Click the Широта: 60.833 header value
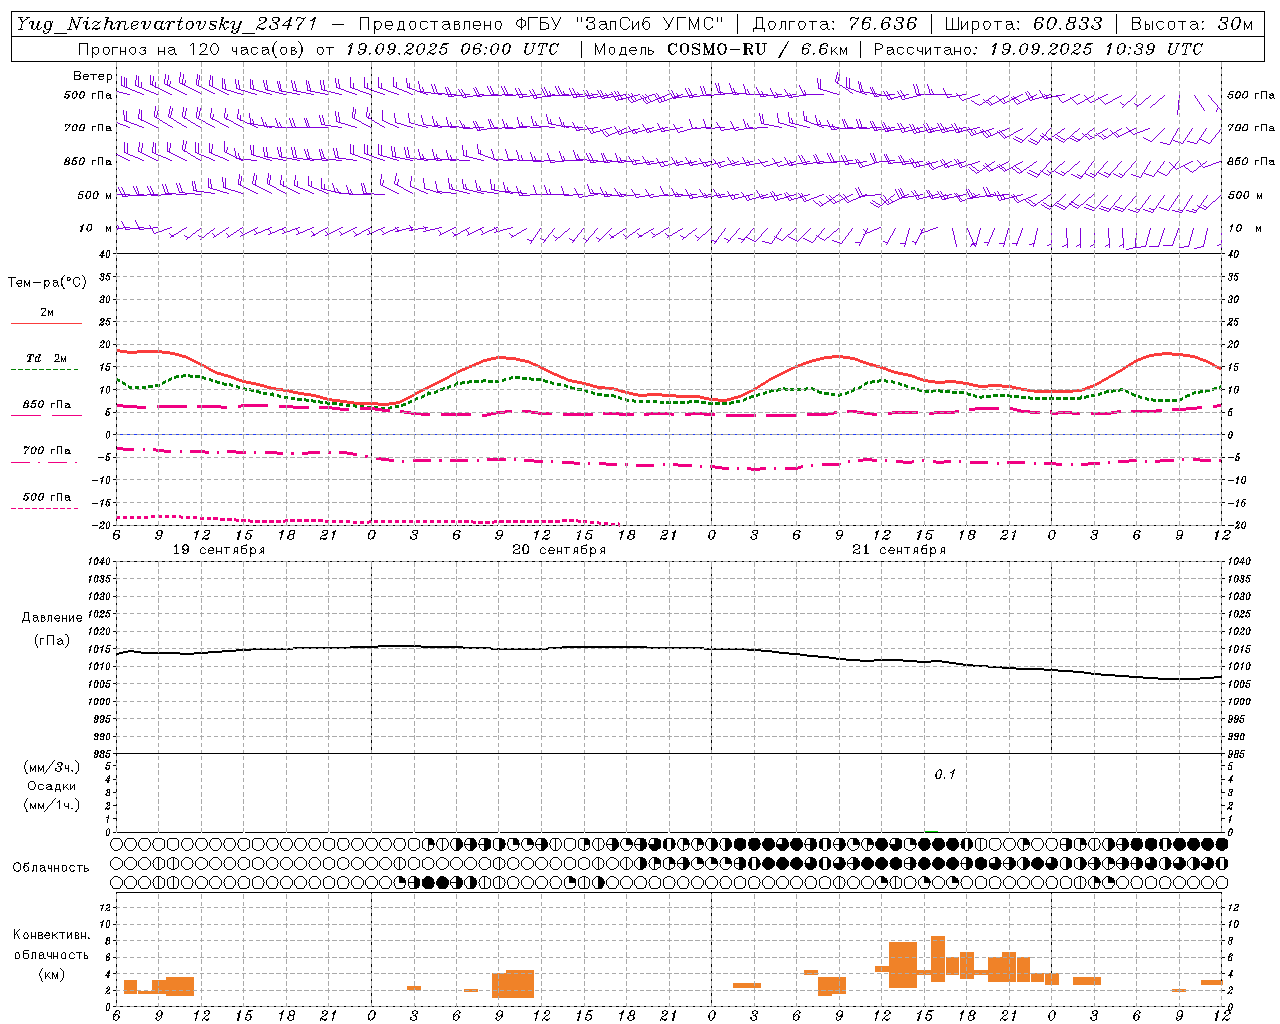This screenshot has width=1280, height=1024. pyautogui.click(x=1023, y=24)
